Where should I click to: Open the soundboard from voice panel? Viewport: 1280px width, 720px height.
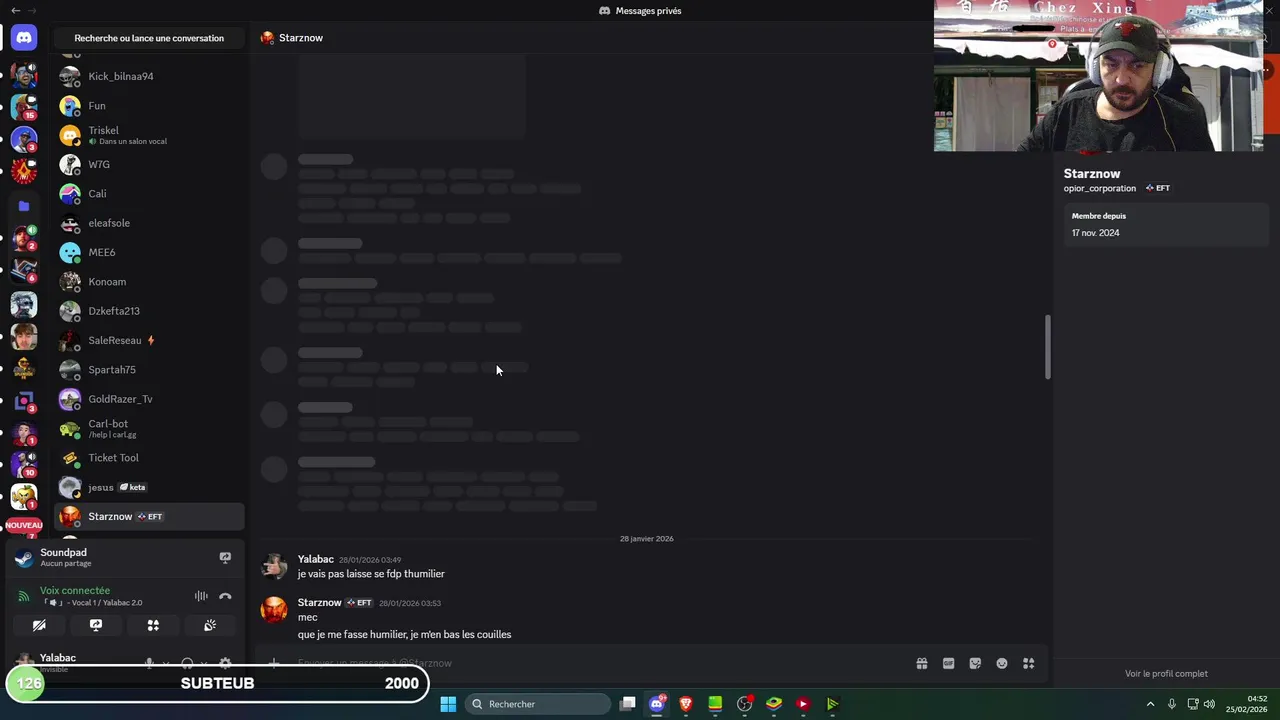pos(210,625)
